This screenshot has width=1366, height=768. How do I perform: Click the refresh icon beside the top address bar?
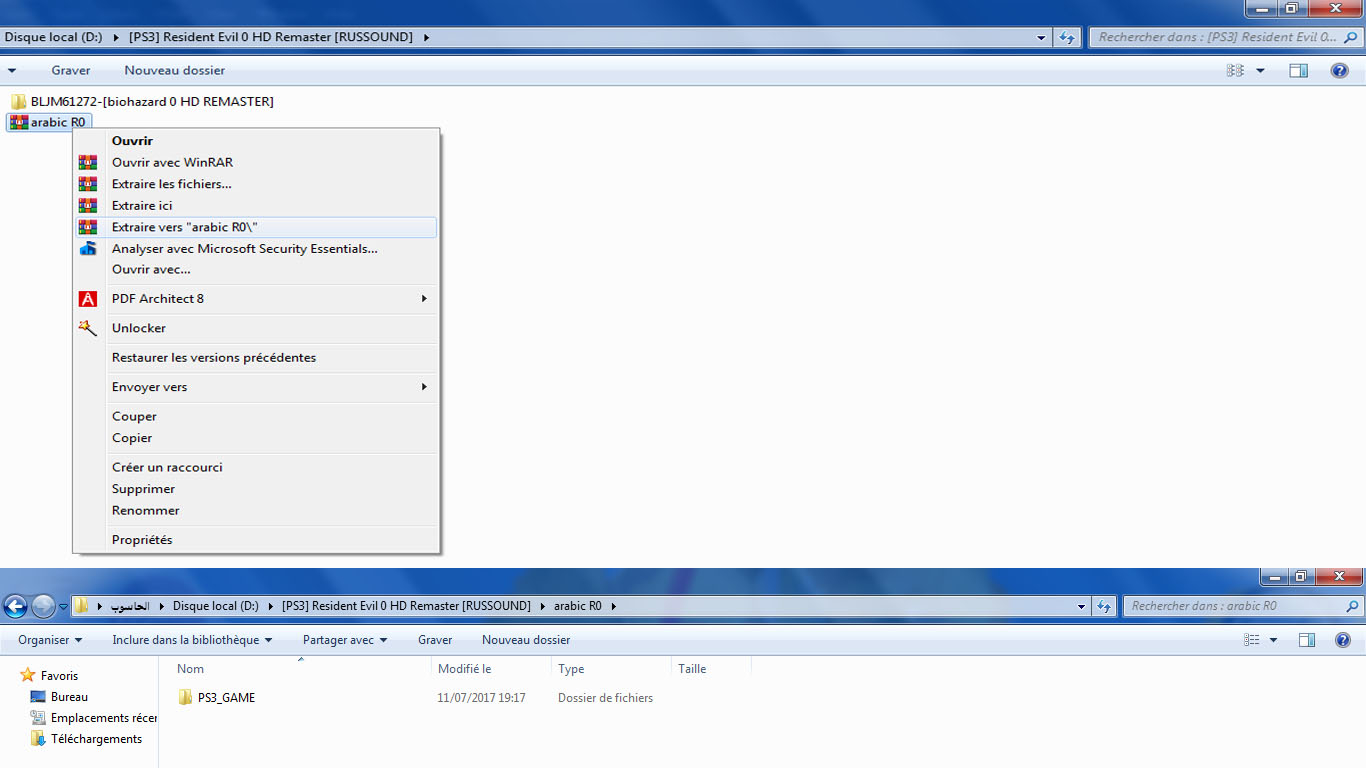coord(1067,37)
